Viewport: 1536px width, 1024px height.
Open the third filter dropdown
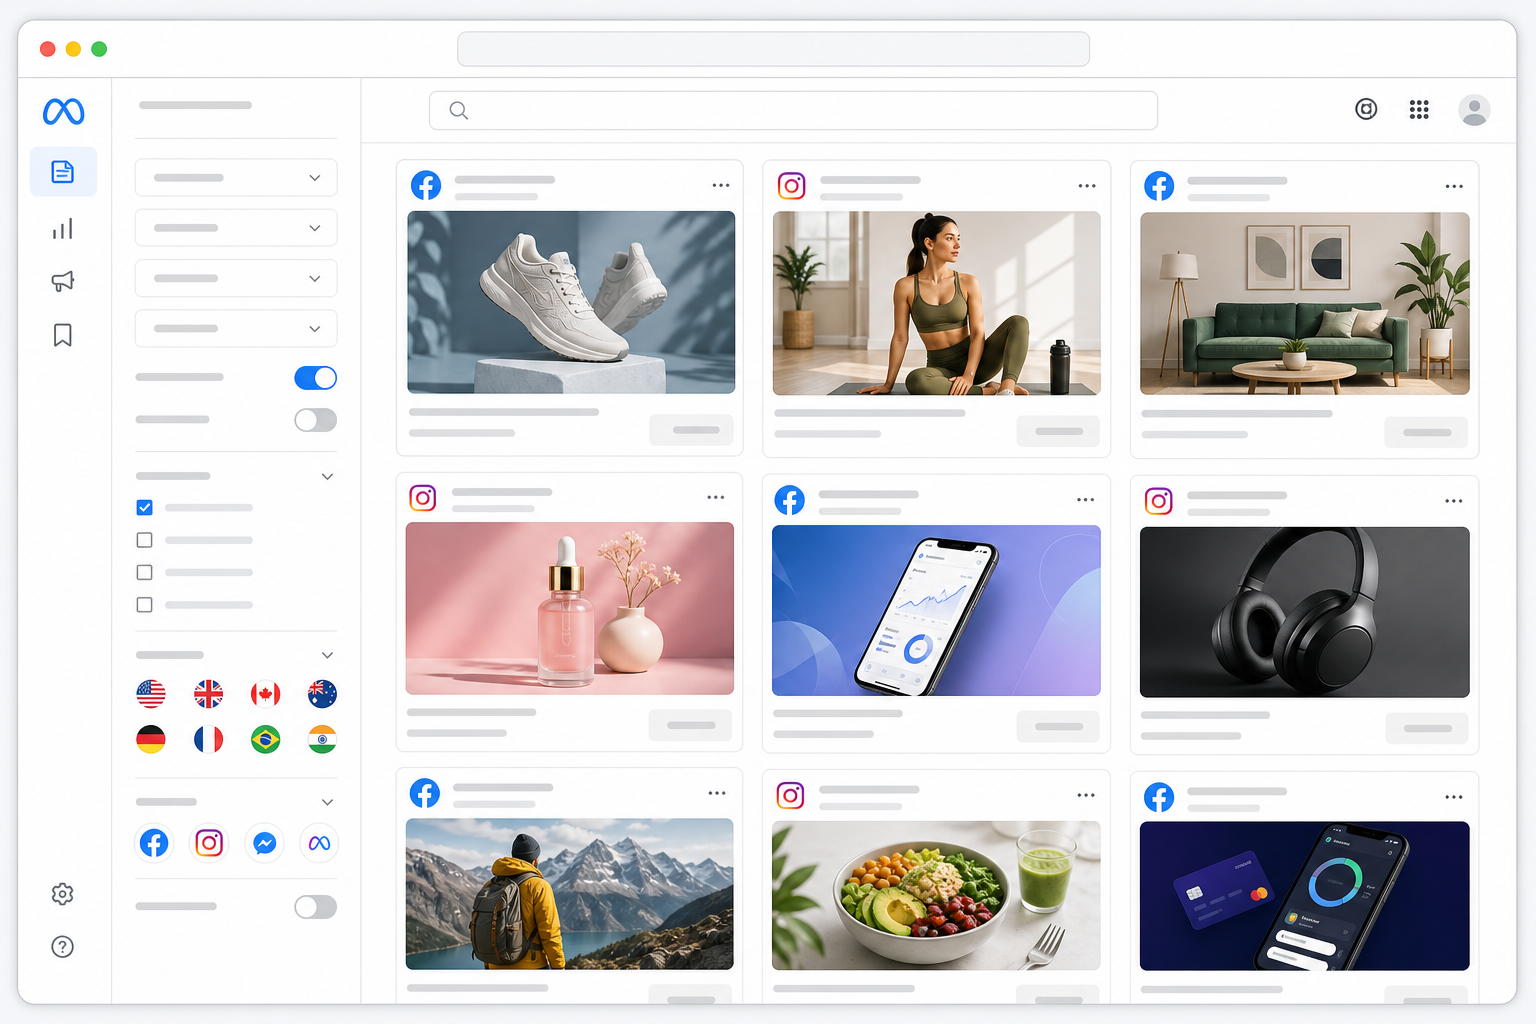click(236, 278)
